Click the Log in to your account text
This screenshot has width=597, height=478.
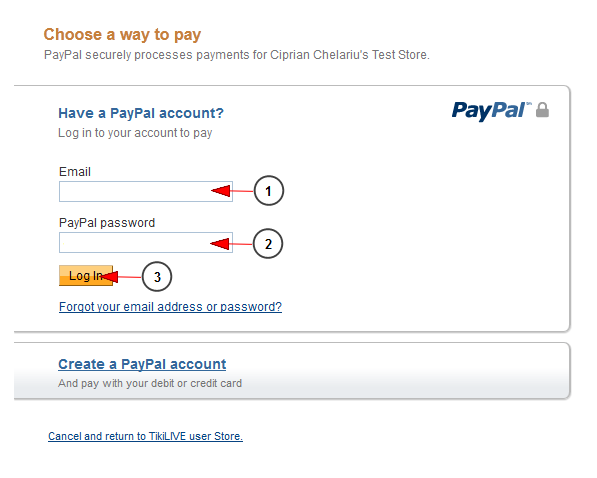(135, 133)
